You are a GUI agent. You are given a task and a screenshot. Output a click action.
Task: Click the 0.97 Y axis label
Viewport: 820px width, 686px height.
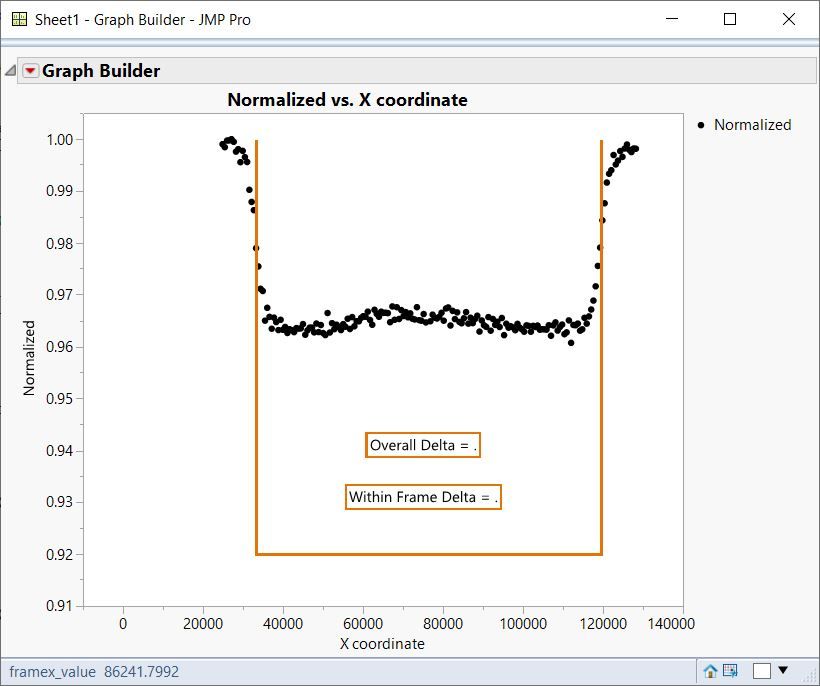[60, 295]
